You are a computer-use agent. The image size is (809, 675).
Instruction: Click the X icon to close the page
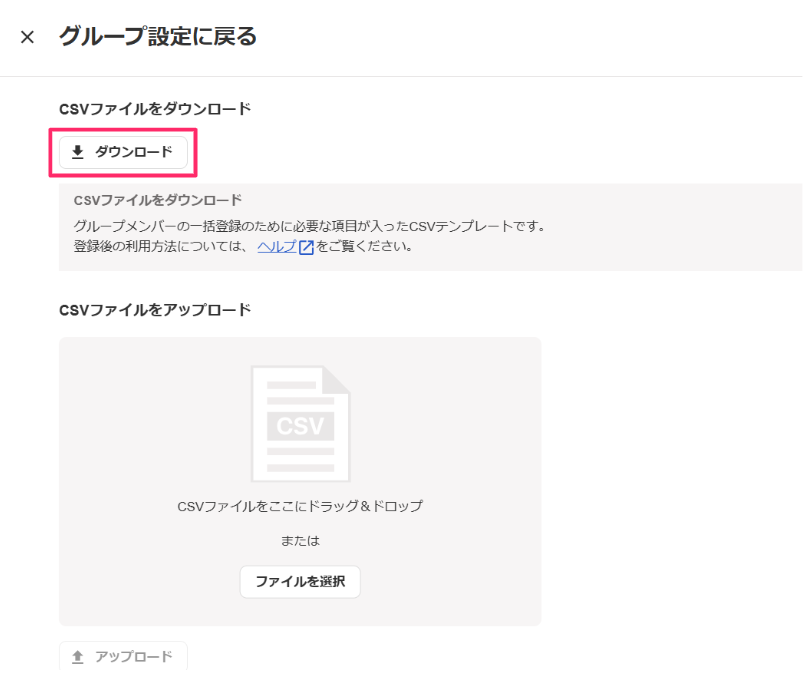pyautogui.click(x=27, y=37)
